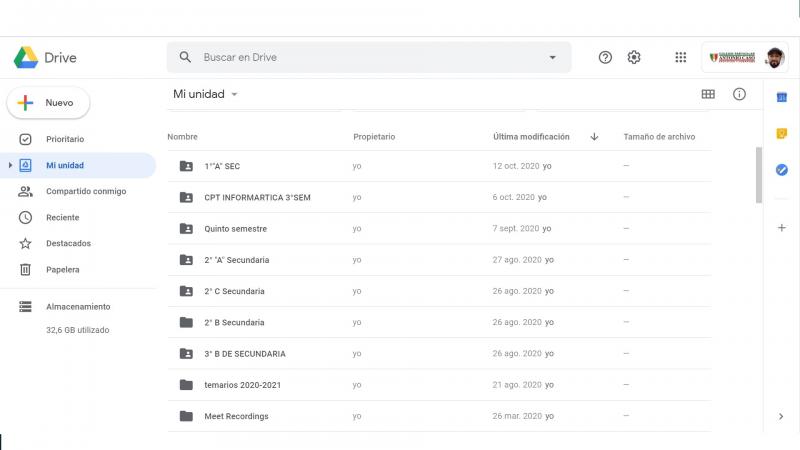800x450 pixels.
Task: Open Google Keep side panel icon
Action: pos(782,133)
